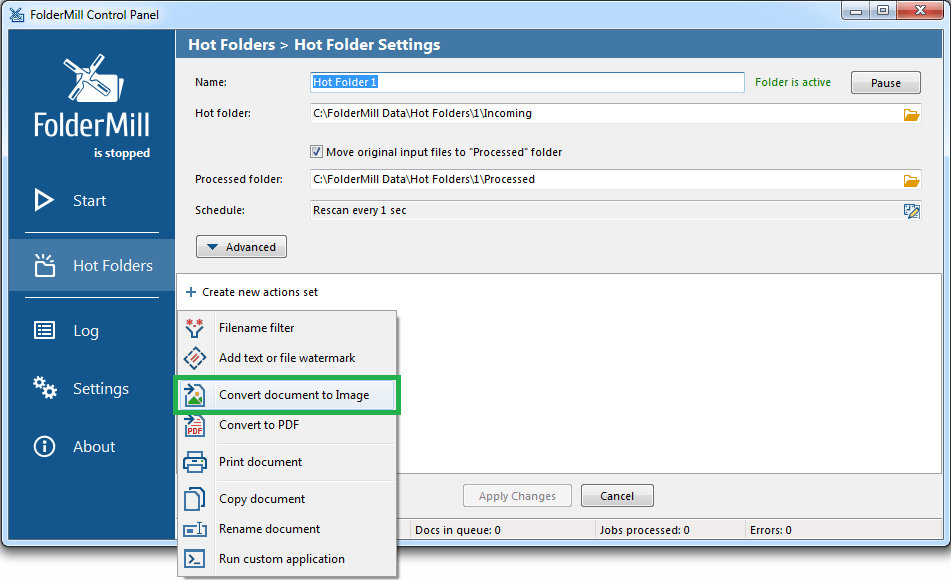
Task: Choose Filename filter from the menu
Action: [x=287, y=328]
